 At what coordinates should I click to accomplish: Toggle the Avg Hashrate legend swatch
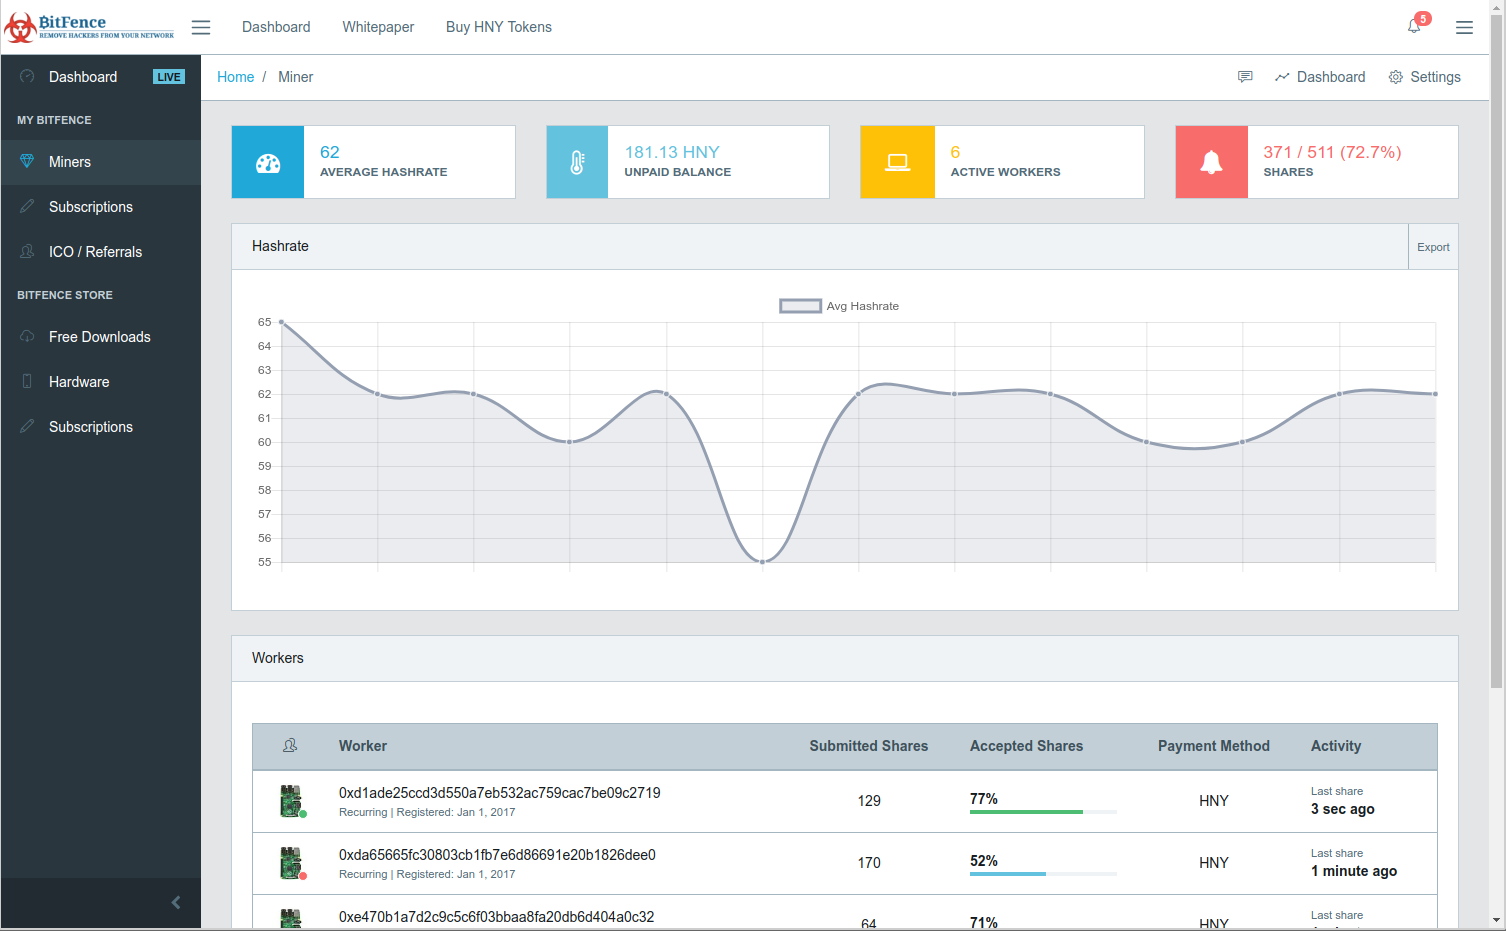pyautogui.click(x=800, y=306)
